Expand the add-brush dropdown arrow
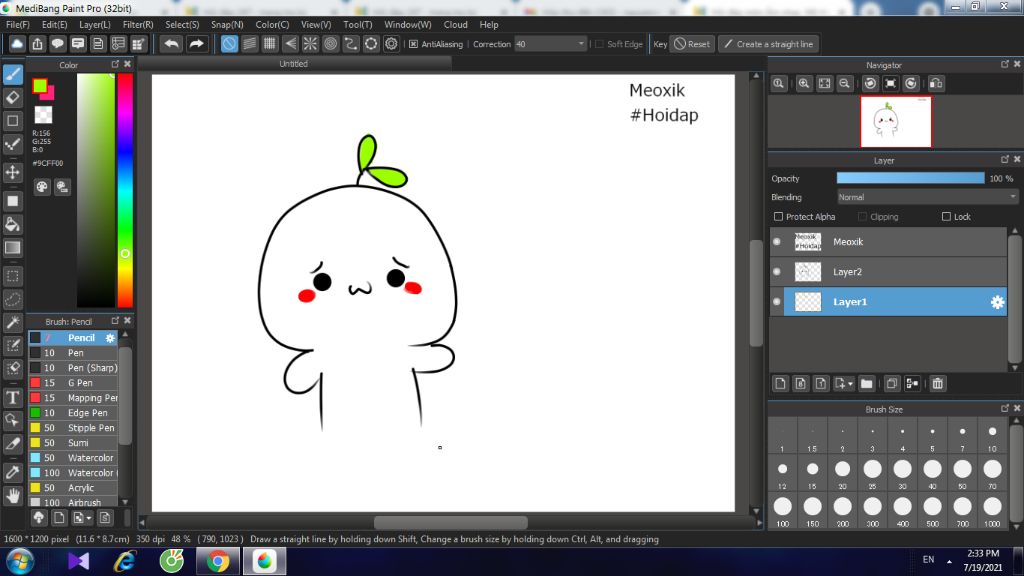Viewport: 1024px width, 576px height. click(89, 519)
